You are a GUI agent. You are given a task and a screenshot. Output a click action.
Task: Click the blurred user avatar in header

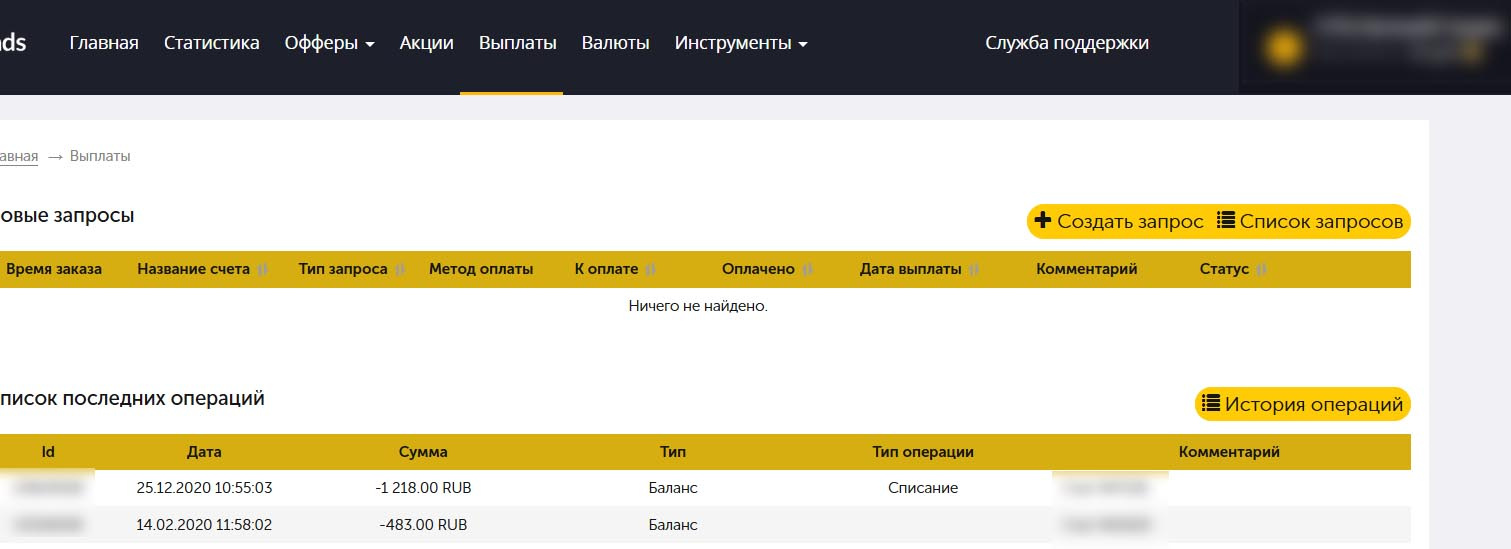pyautogui.click(x=1283, y=47)
